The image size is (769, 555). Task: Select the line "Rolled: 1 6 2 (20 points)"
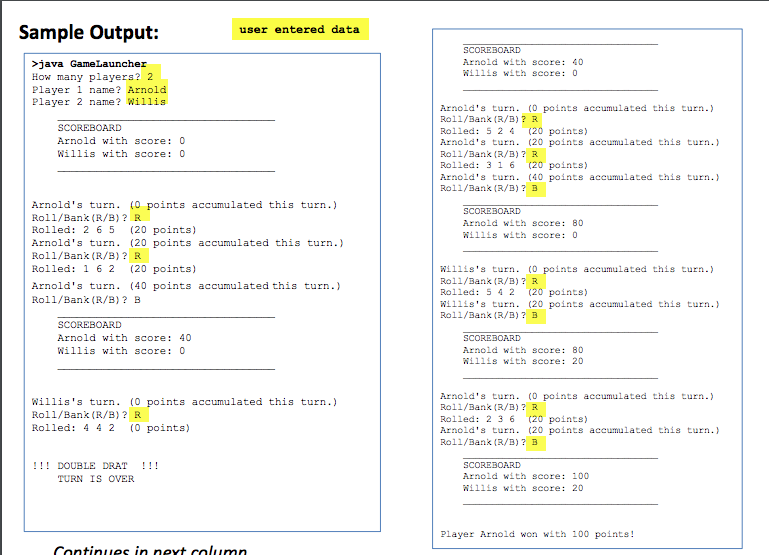click(x=114, y=269)
